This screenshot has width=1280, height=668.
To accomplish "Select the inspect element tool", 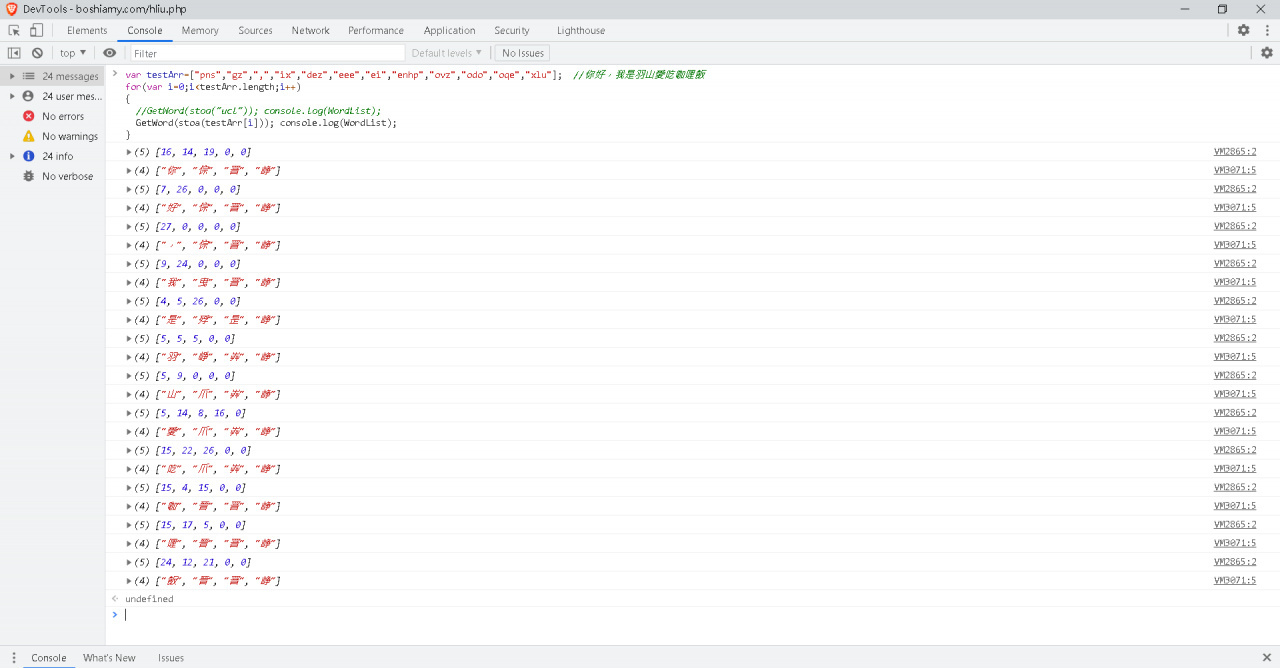I will coord(14,30).
